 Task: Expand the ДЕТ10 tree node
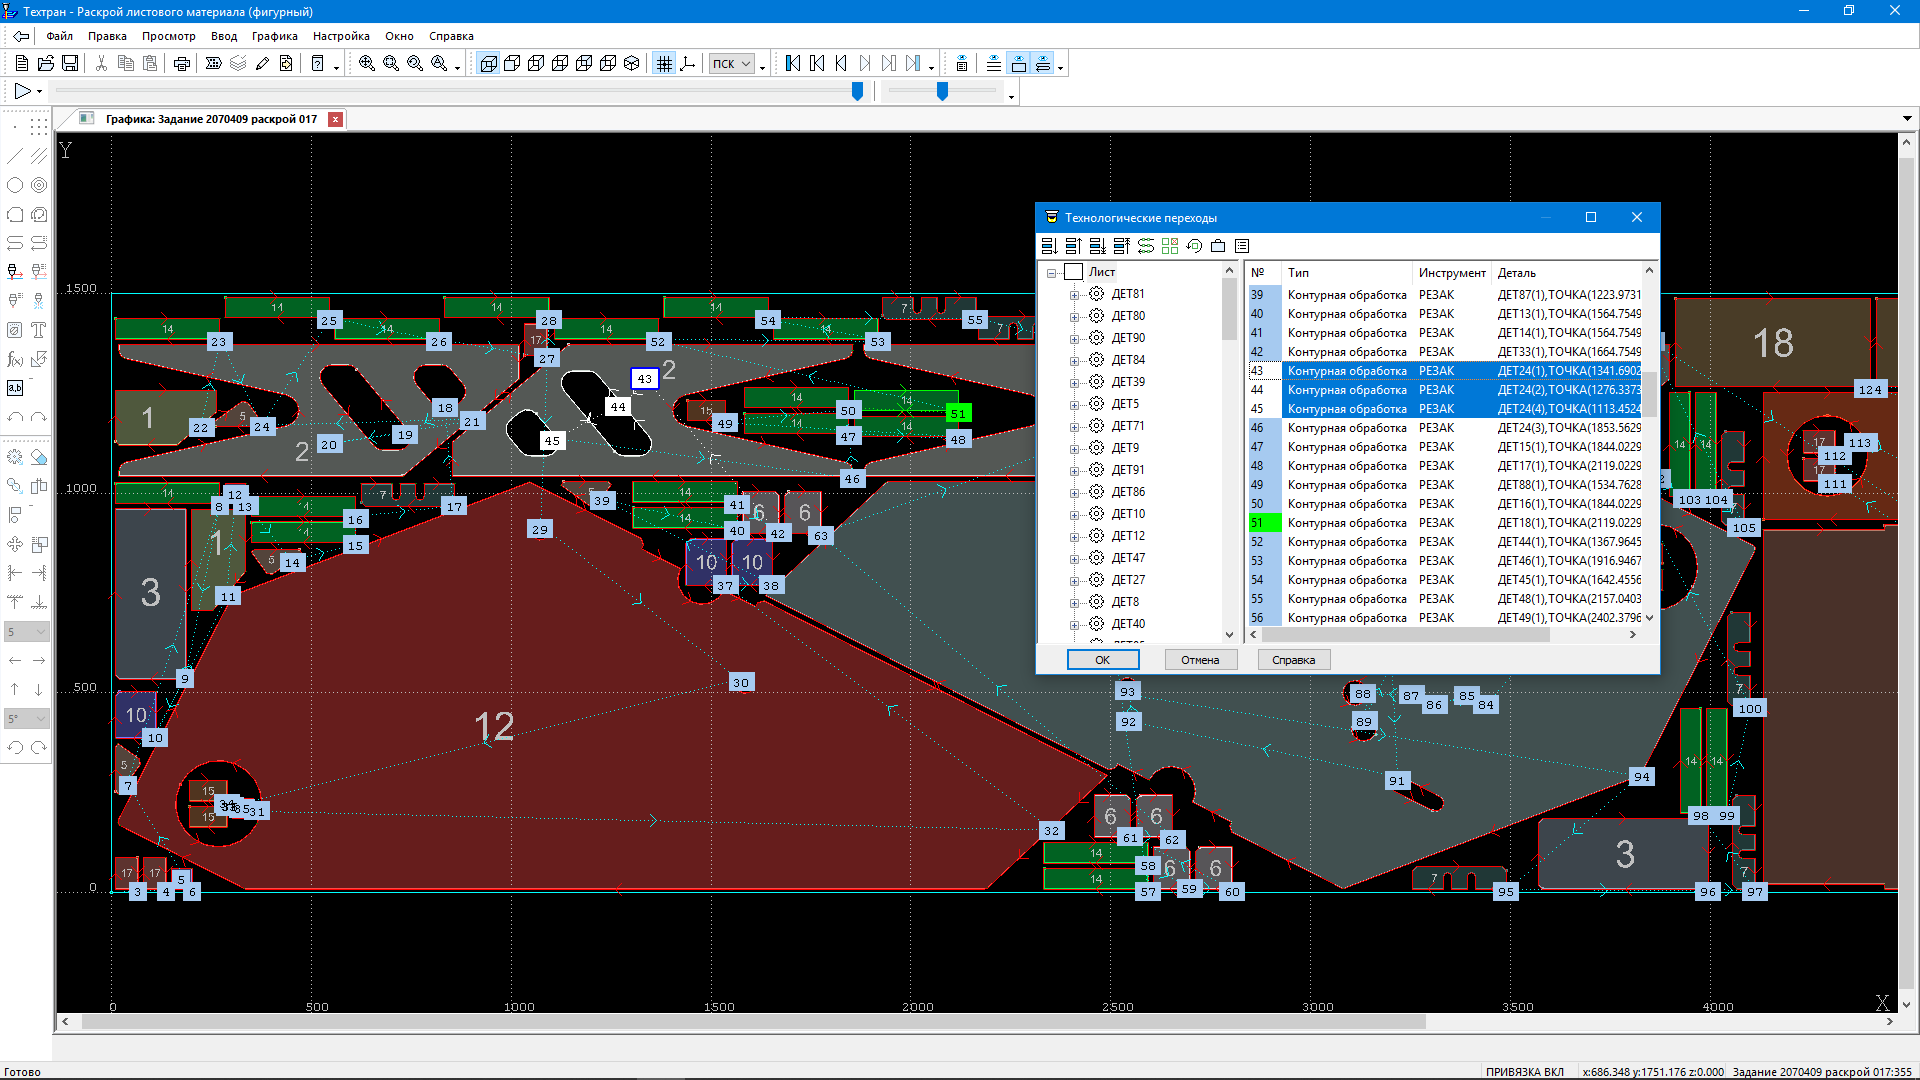coord(1074,514)
